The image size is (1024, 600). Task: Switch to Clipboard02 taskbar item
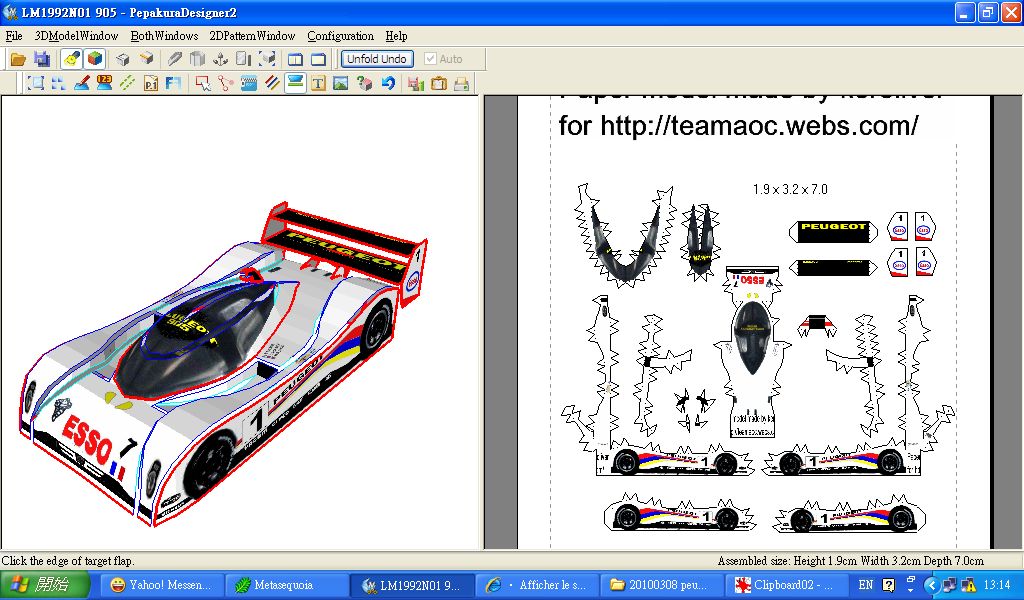pos(786,585)
